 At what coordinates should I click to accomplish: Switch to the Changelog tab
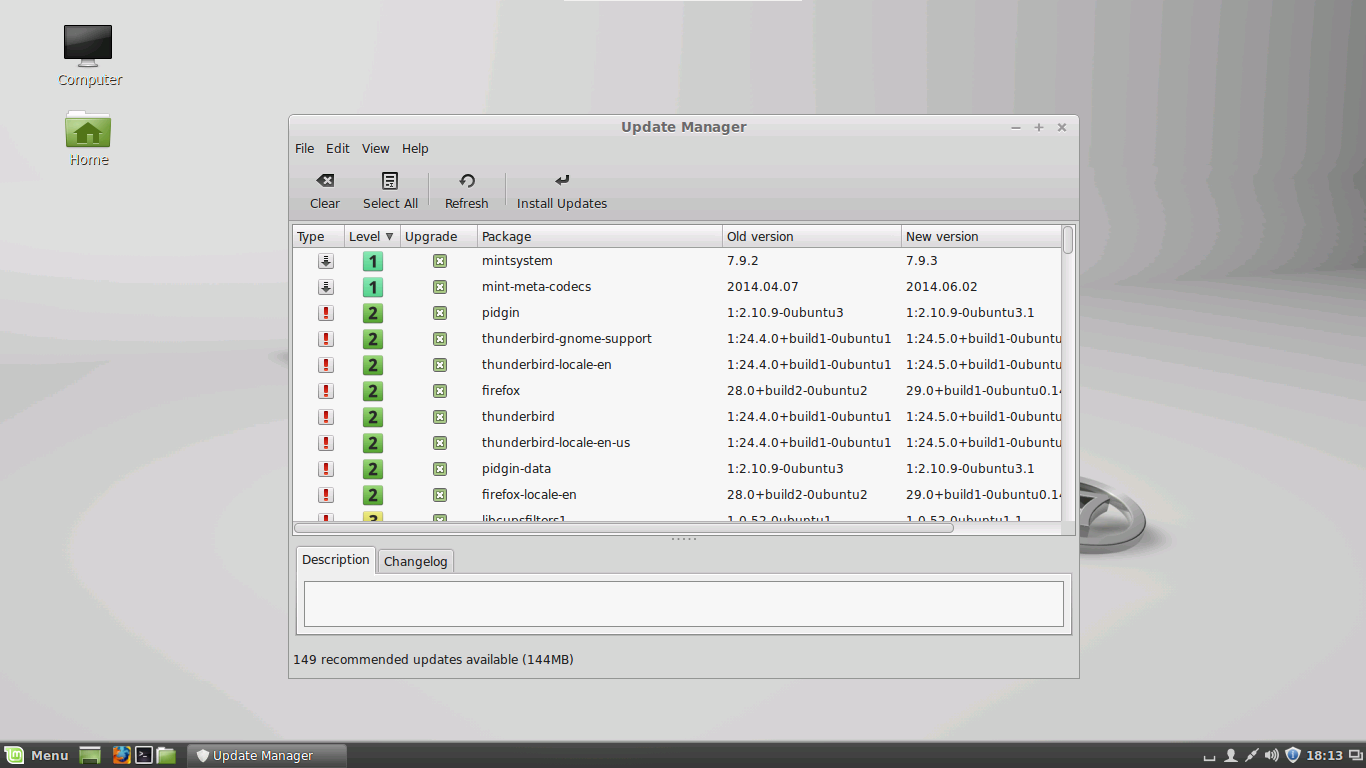pos(416,562)
